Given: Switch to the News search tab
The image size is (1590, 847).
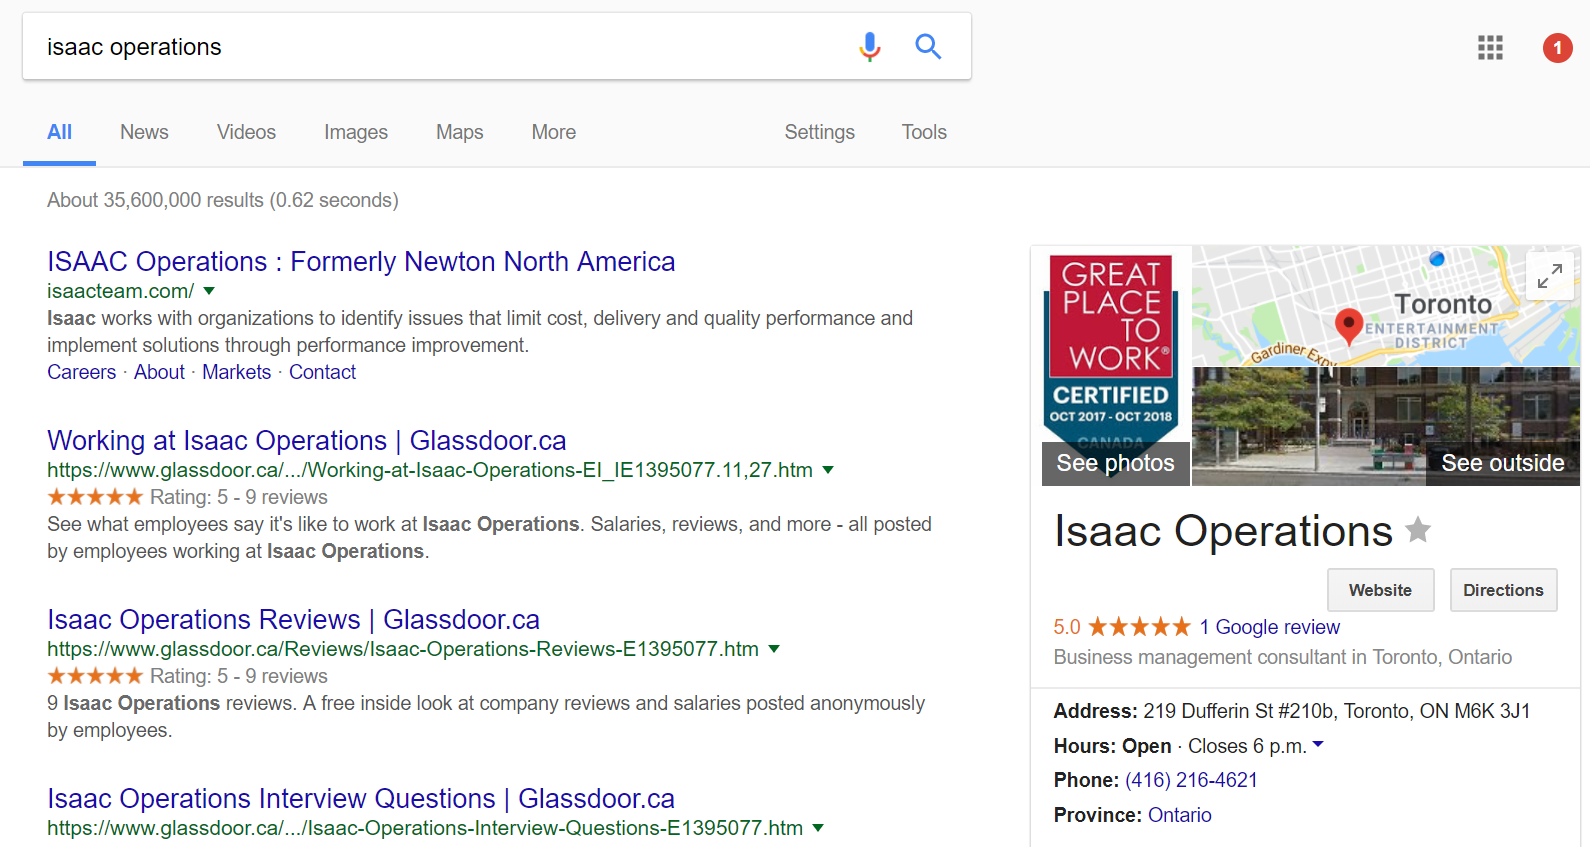Looking at the screenshot, I should click(144, 132).
